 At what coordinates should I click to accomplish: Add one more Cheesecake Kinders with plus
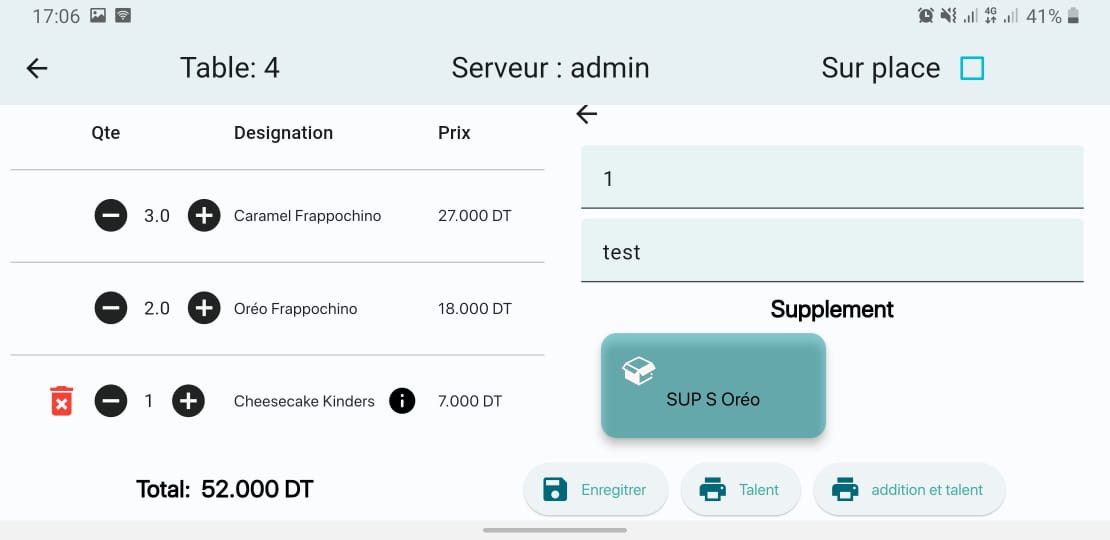(x=188, y=401)
